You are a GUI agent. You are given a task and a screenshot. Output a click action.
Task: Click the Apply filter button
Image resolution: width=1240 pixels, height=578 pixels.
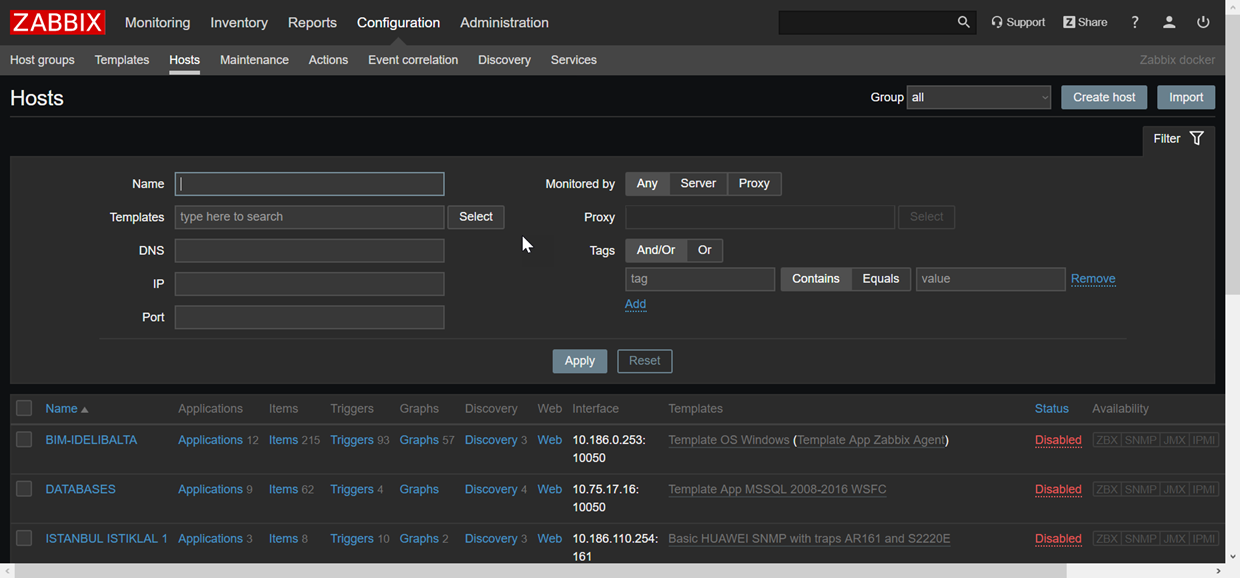579,361
